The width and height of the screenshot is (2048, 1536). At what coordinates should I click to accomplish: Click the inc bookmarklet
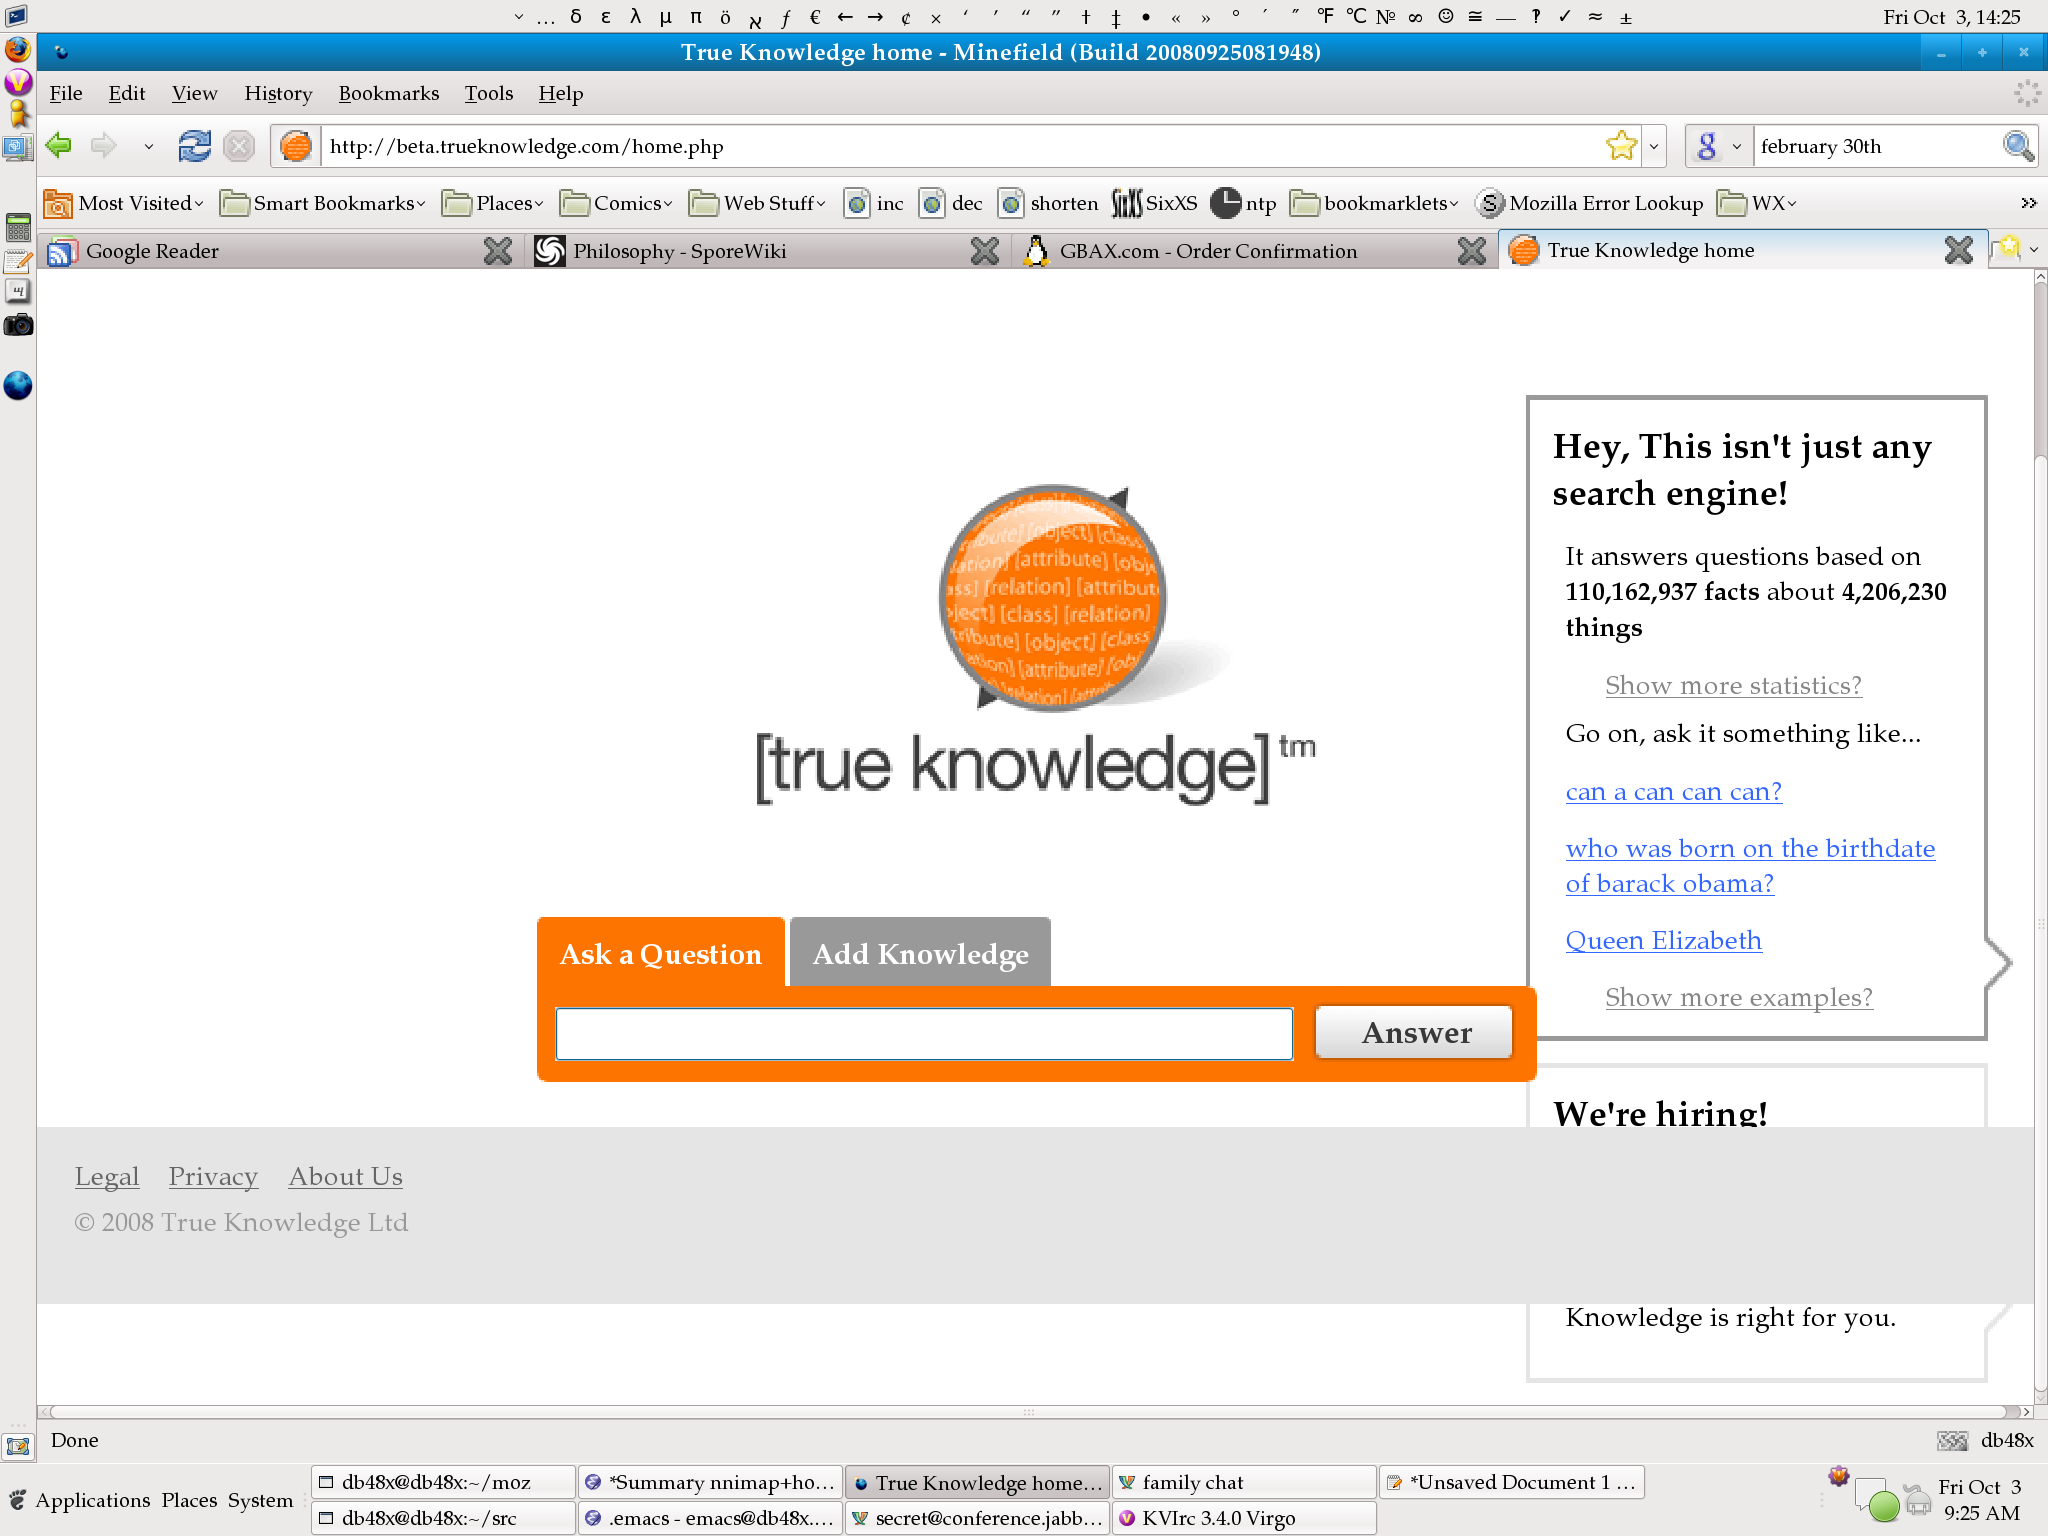tap(874, 203)
